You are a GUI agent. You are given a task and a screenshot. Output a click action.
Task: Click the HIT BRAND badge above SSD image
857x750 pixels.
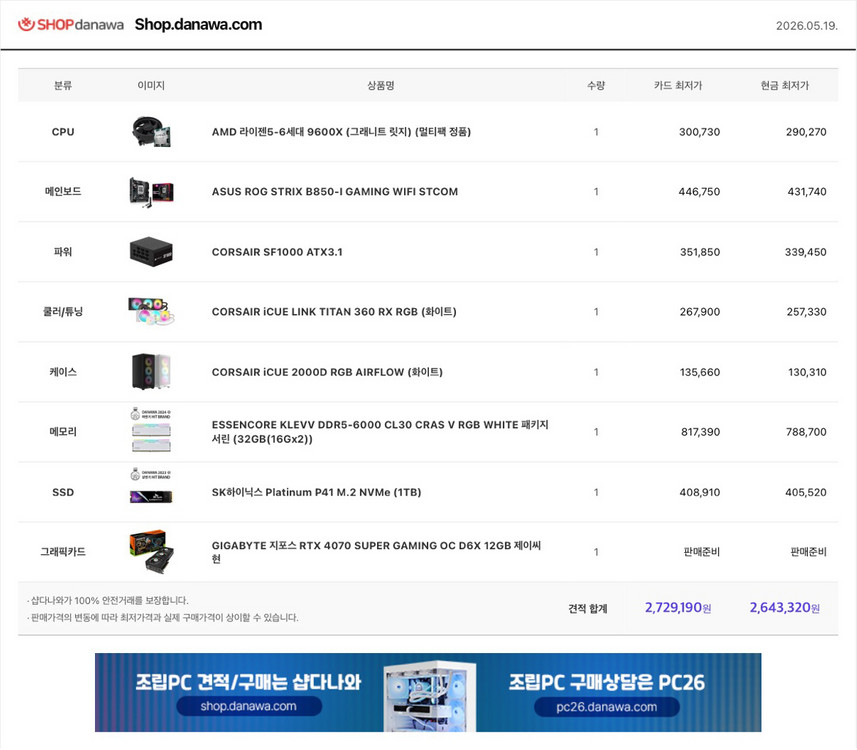coord(151,474)
